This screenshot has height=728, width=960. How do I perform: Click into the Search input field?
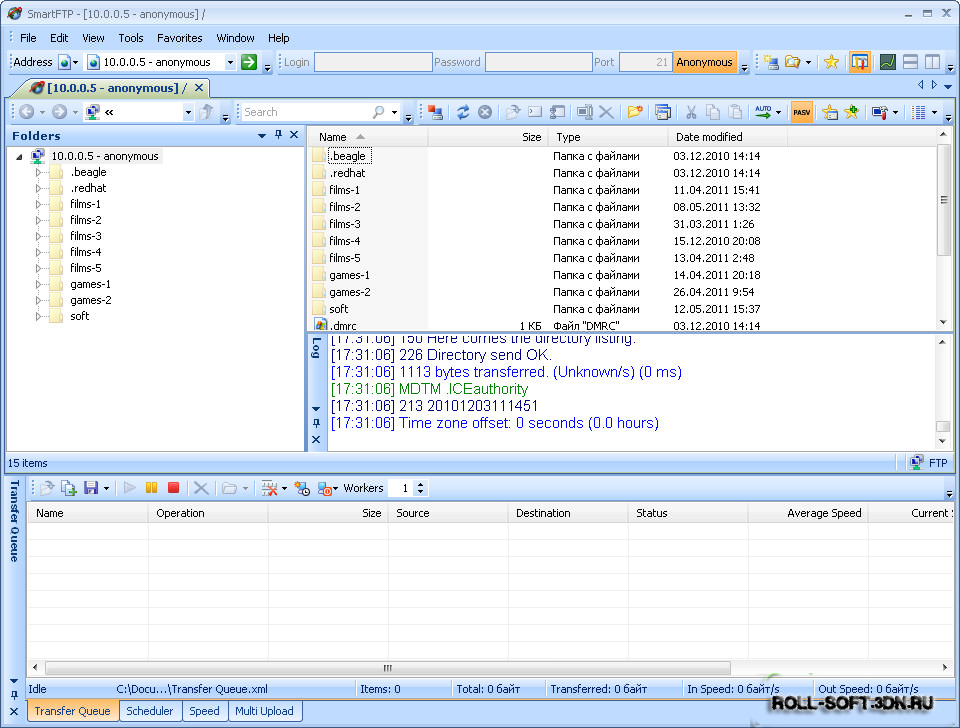pos(306,112)
